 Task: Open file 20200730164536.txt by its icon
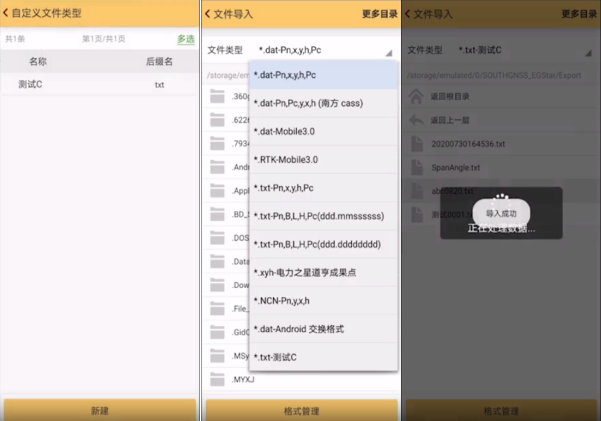coord(416,143)
